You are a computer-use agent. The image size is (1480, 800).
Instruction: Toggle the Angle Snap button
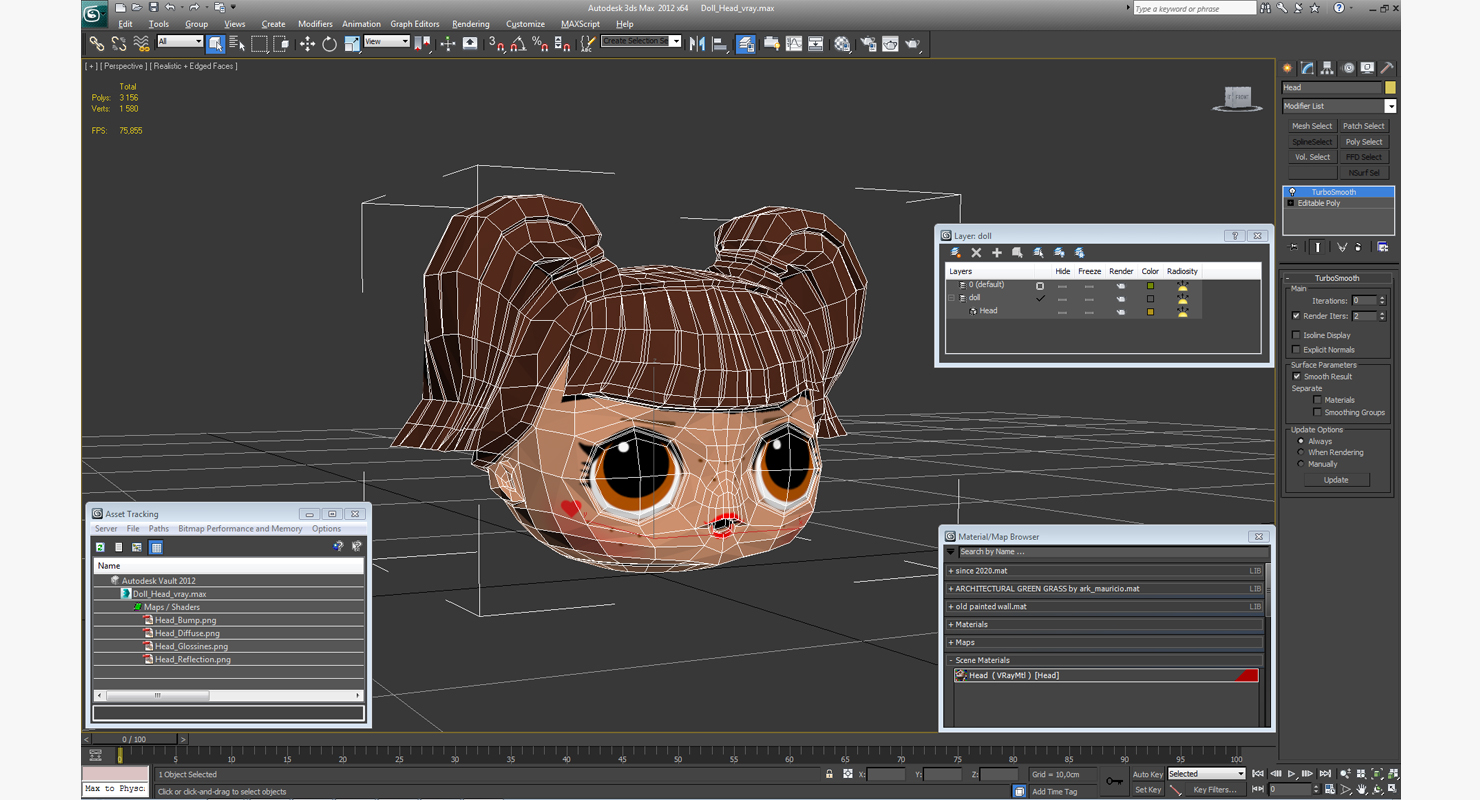(519, 44)
